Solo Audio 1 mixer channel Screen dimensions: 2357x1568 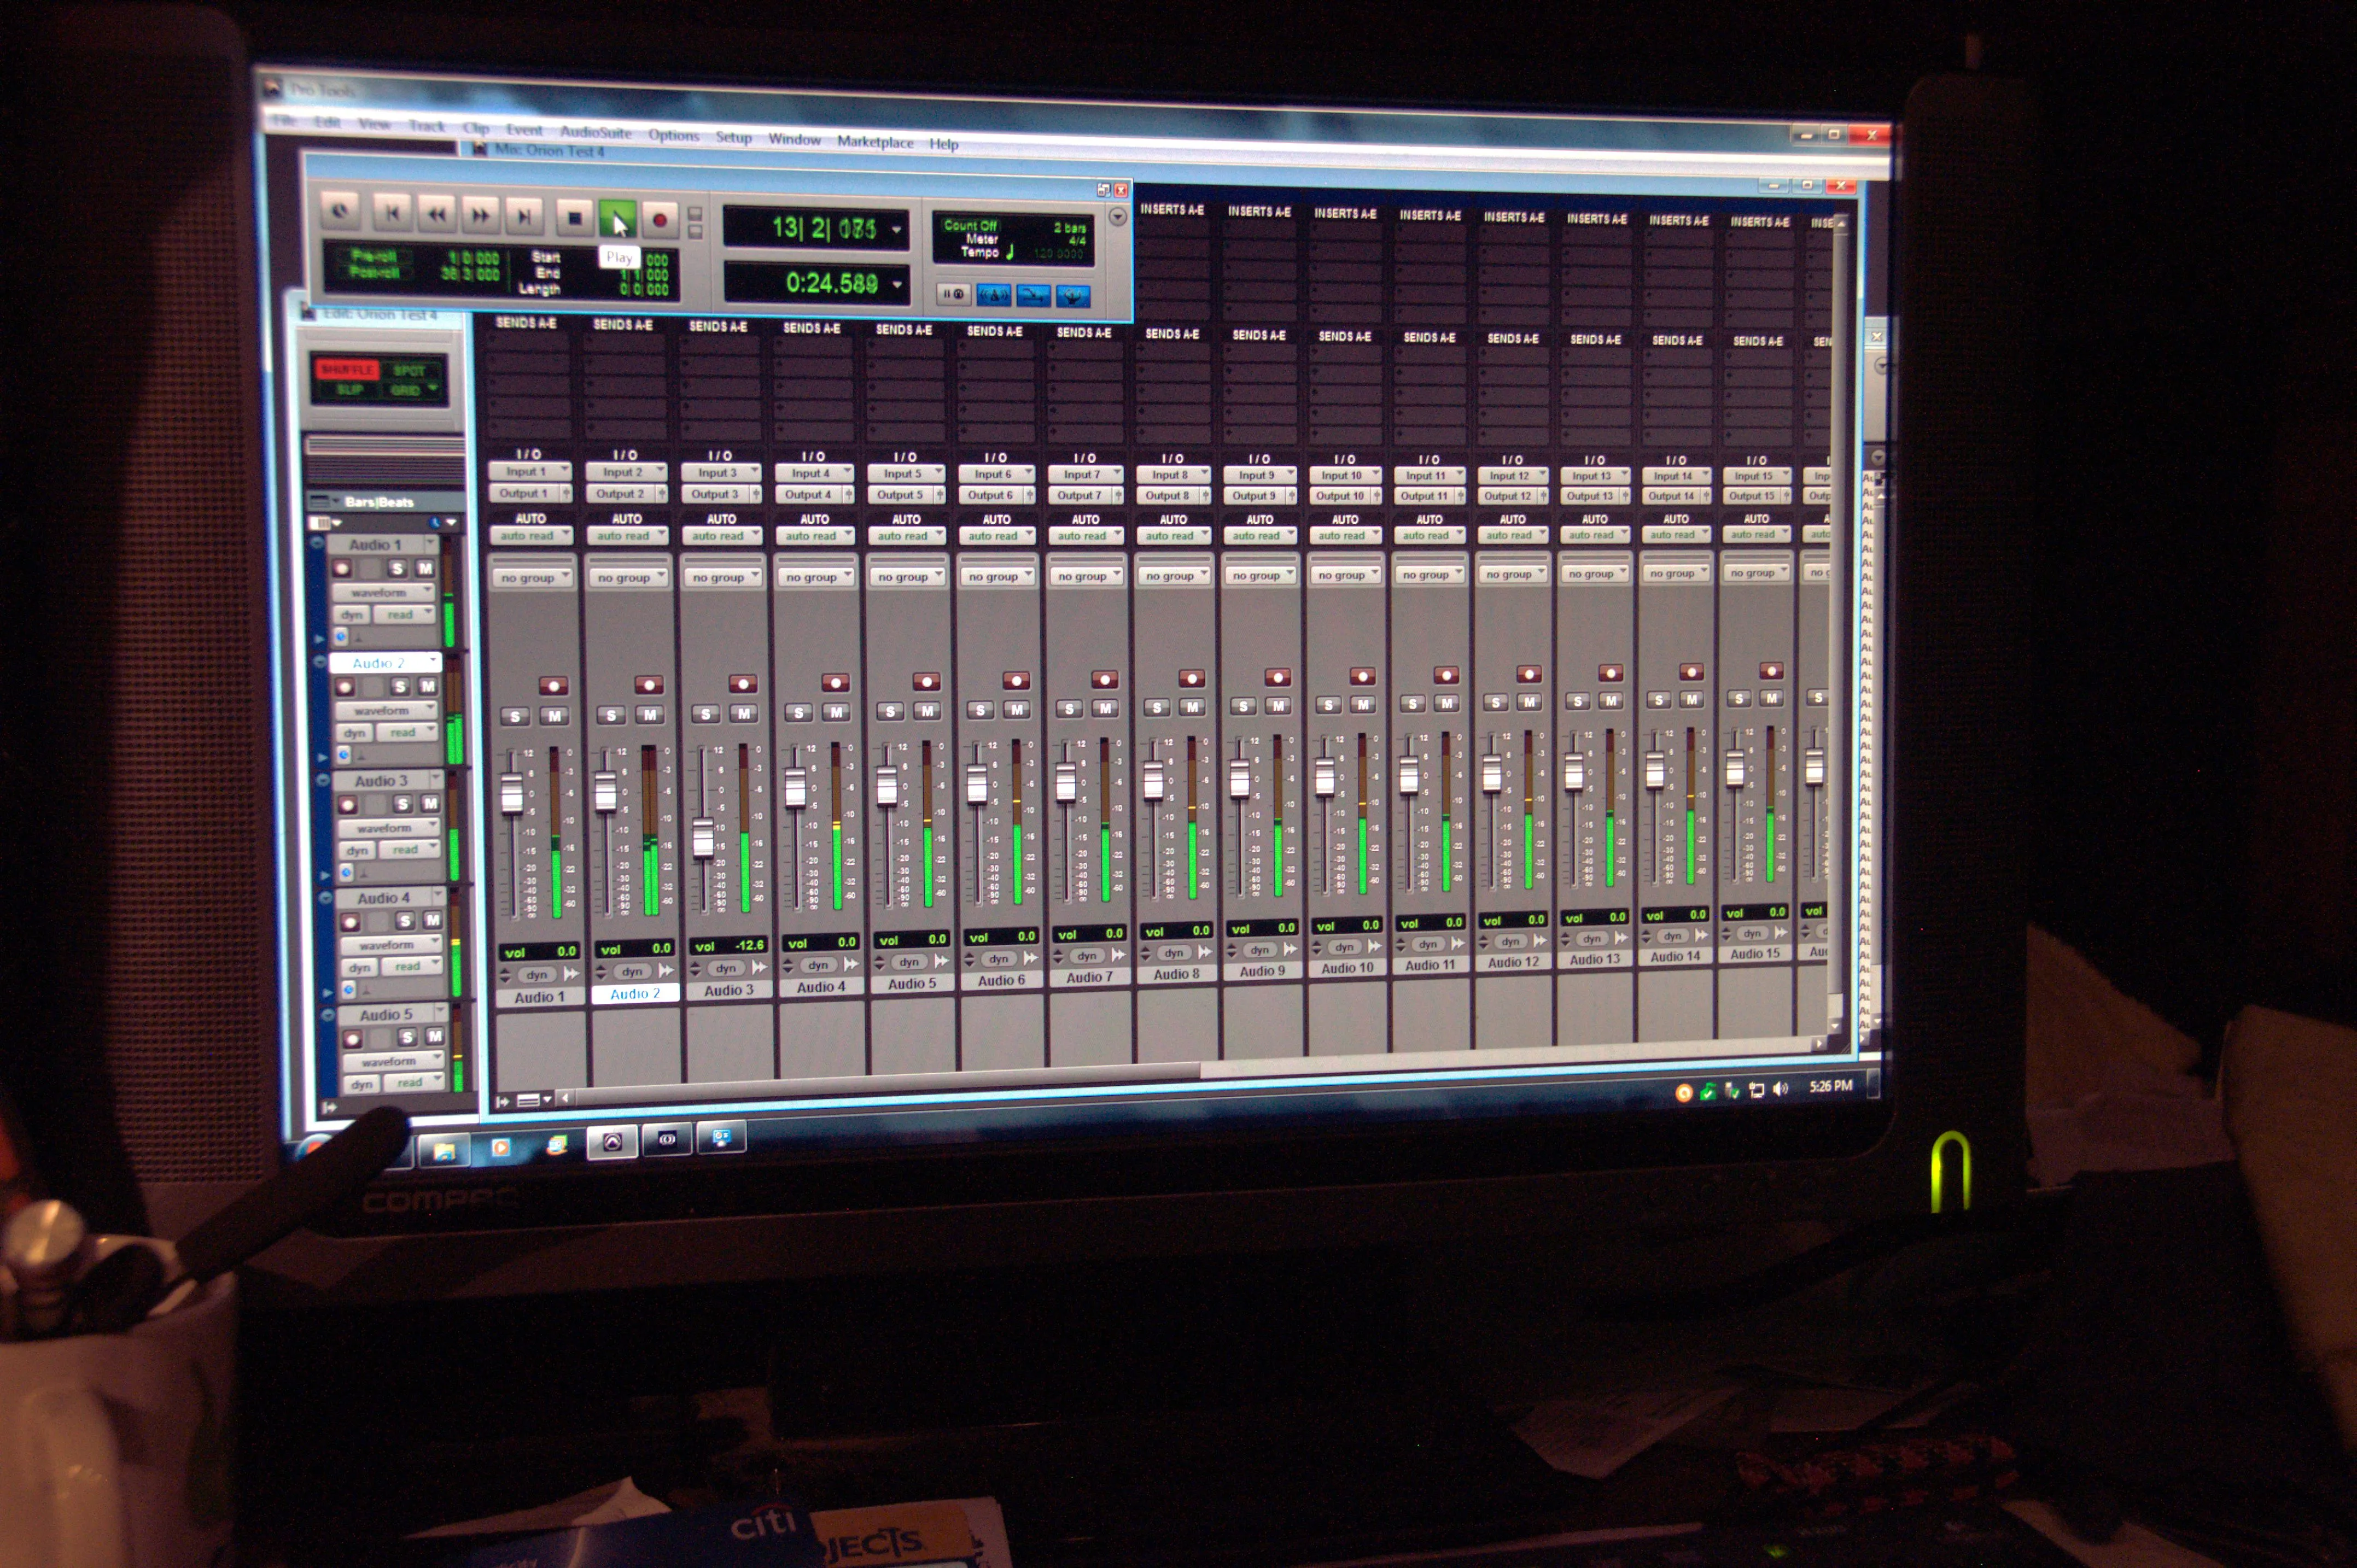coord(515,716)
